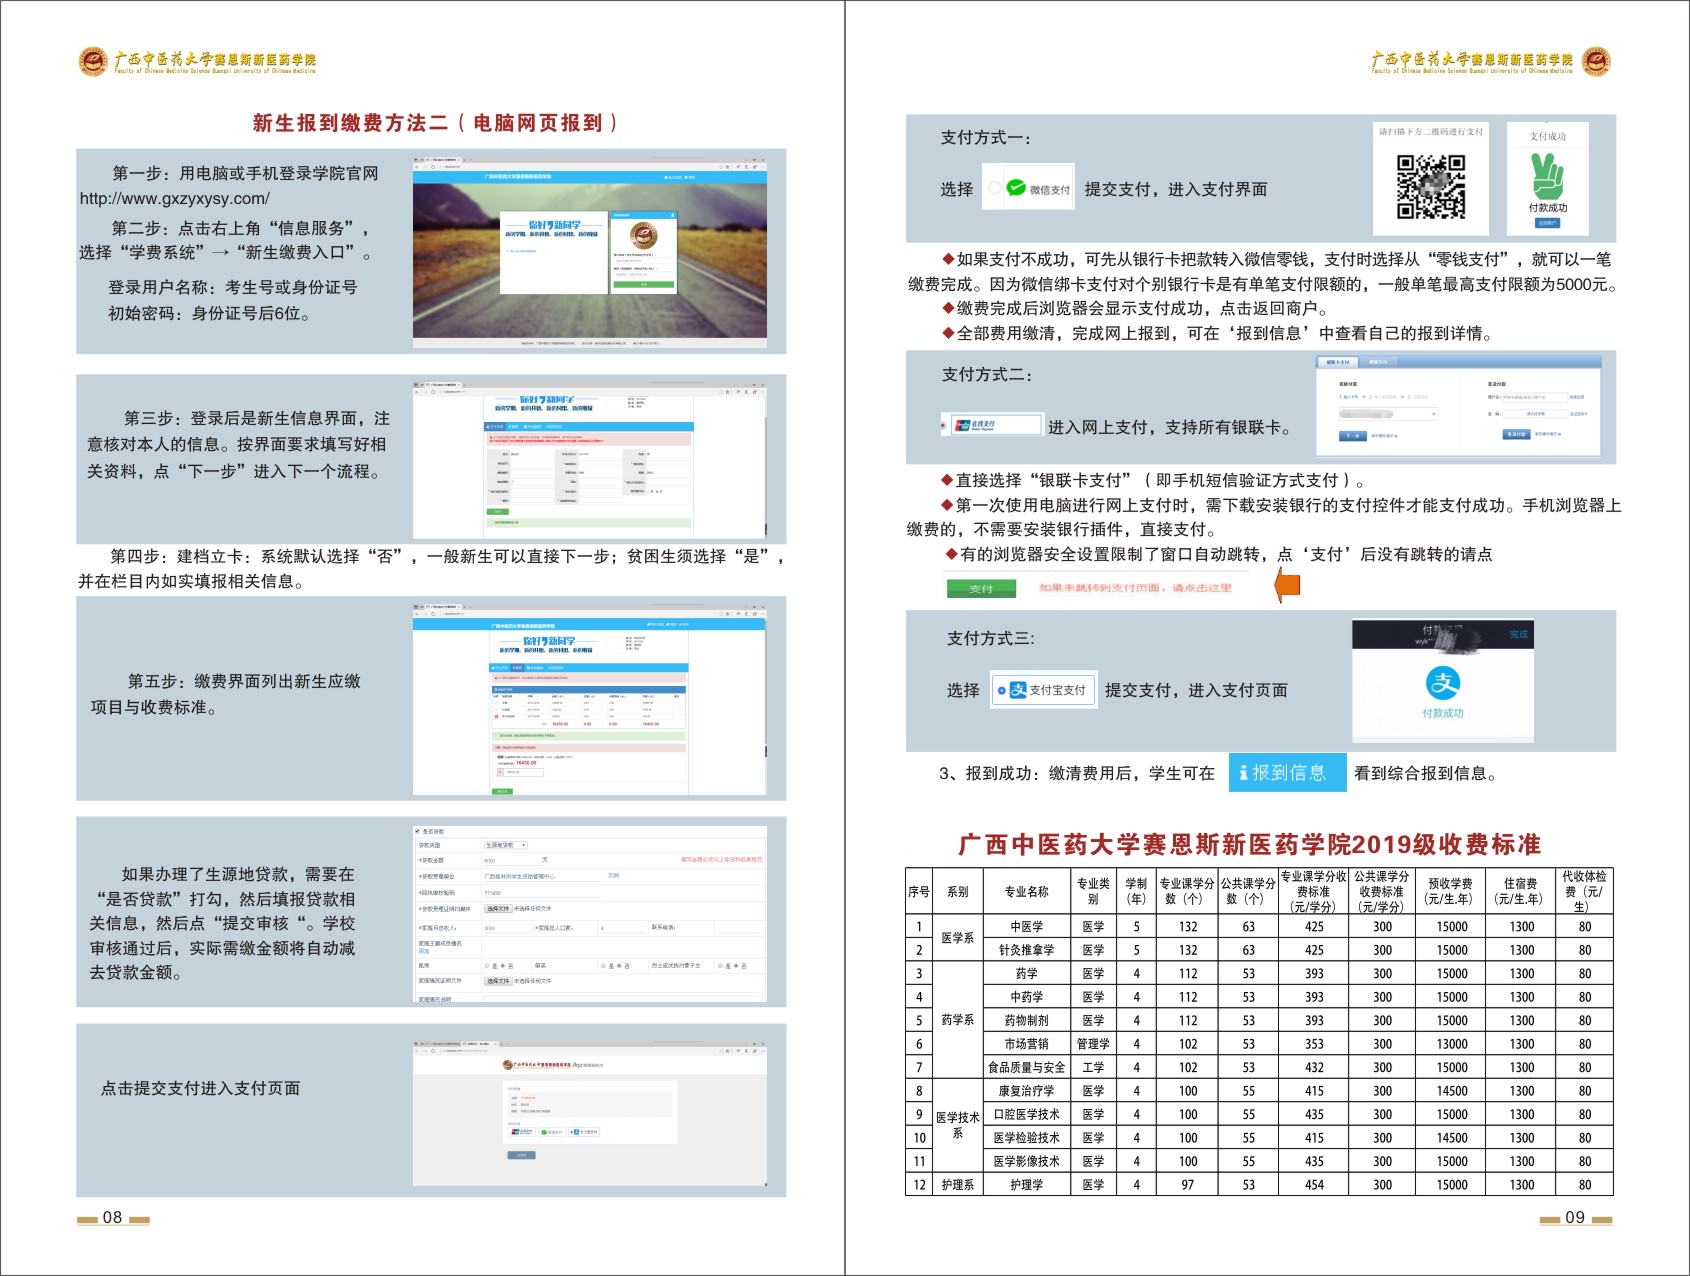Click the university emblem logo at top left
Image resolution: width=1690 pixels, height=1276 pixels.
(93, 62)
